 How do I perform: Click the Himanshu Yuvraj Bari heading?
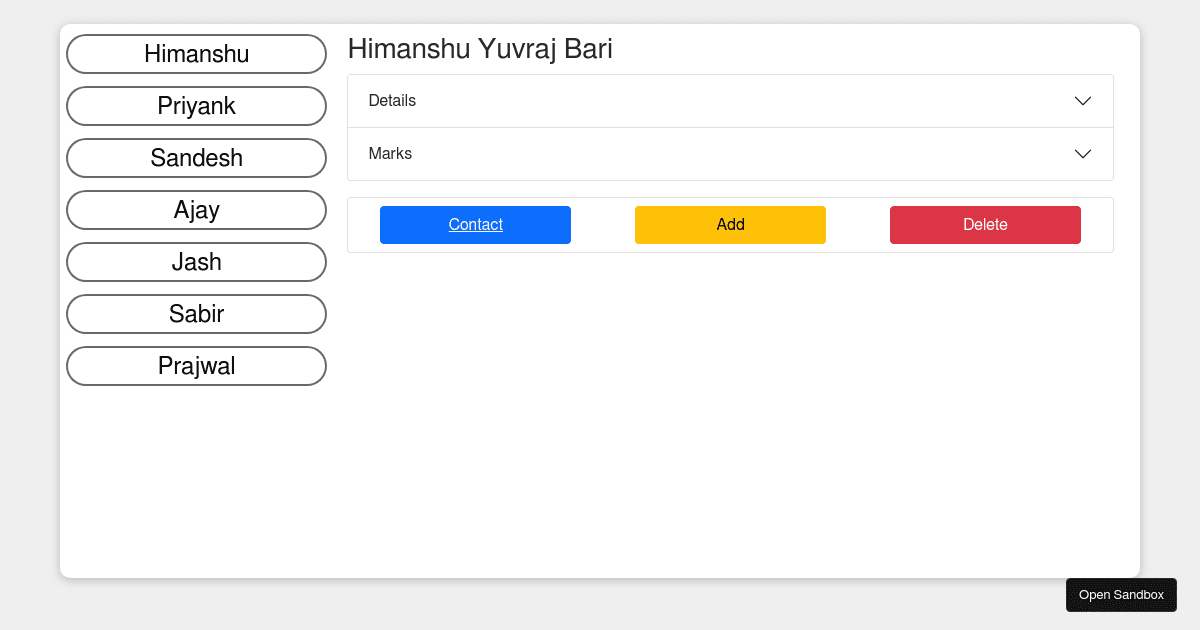(480, 49)
